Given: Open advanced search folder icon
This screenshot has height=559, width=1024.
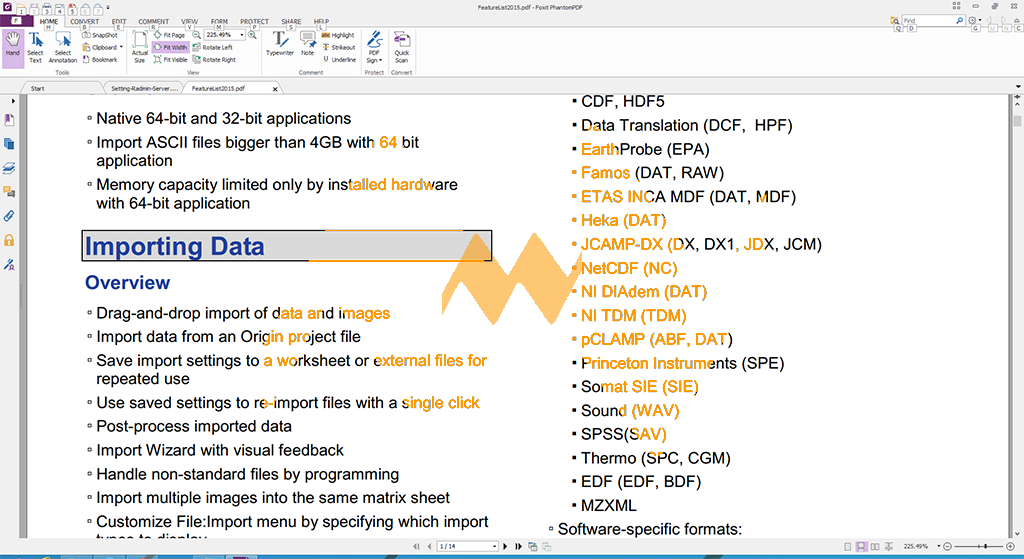Looking at the screenshot, I should click(895, 21).
